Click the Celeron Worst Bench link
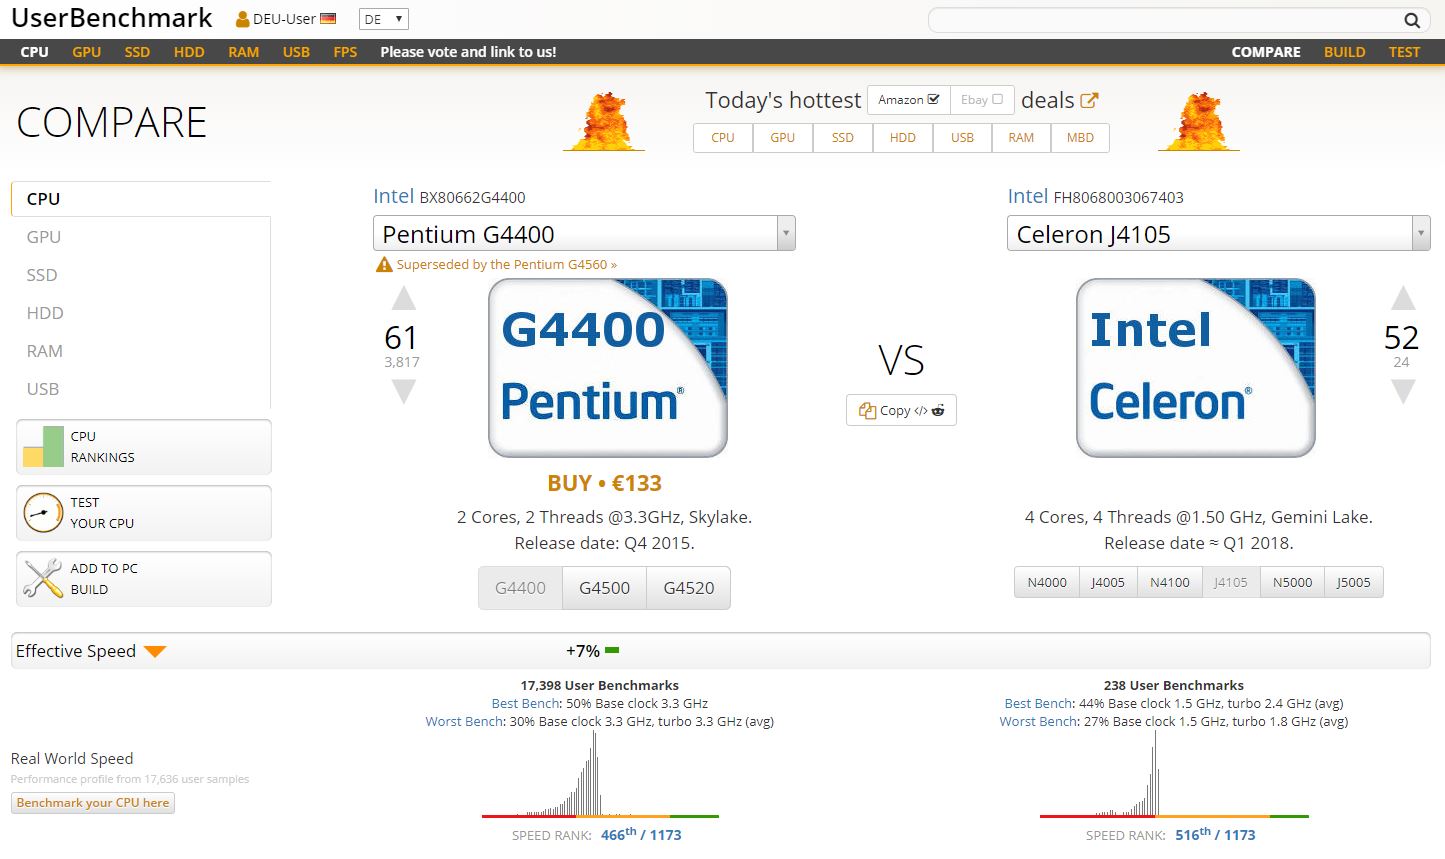The width and height of the screenshot is (1445, 859). (1038, 721)
